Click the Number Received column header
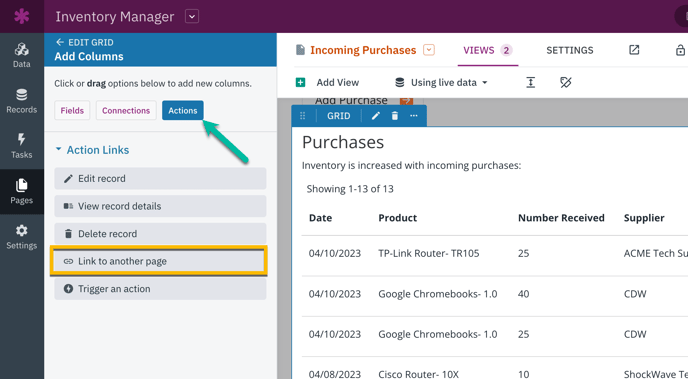Screen dimensions: 688x379 [561, 218]
